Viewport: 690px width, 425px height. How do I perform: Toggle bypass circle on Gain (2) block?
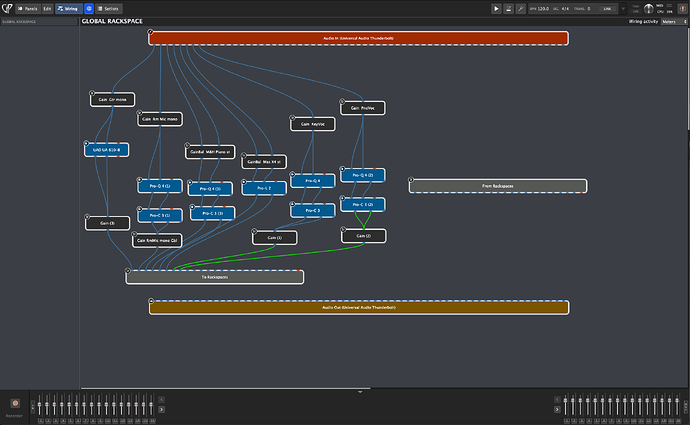(x=343, y=229)
